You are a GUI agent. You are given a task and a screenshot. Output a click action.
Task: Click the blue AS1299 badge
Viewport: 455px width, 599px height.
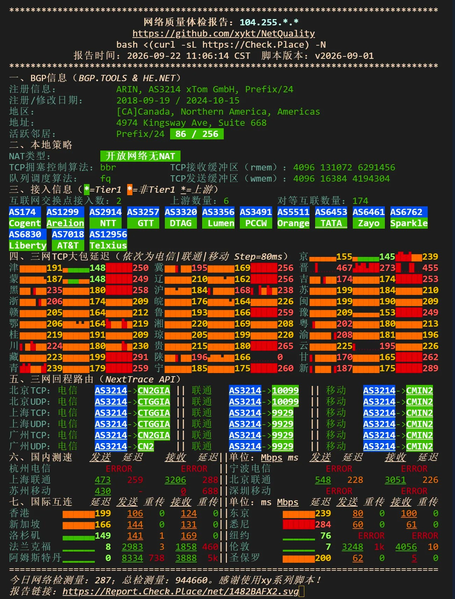[x=65, y=212]
